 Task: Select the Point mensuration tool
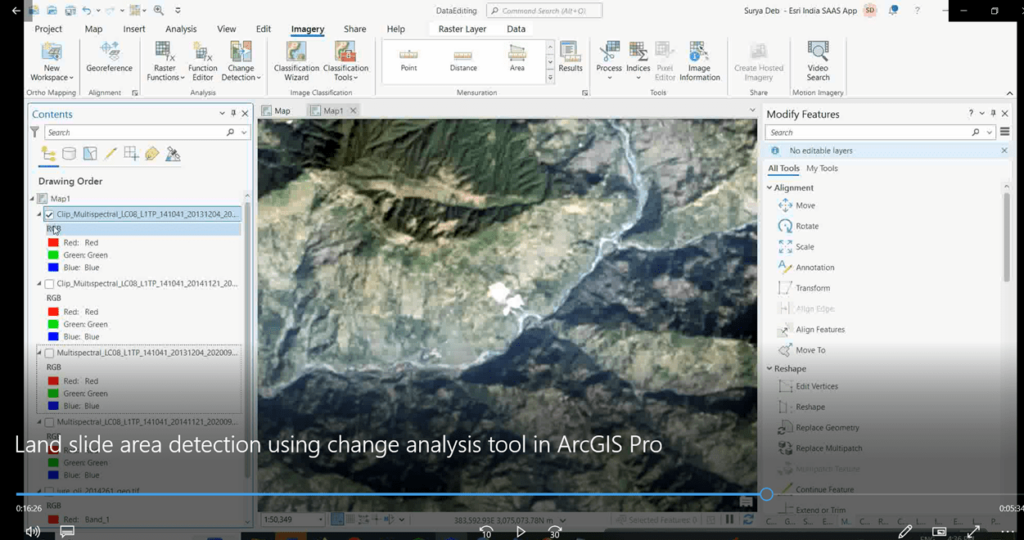point(409,59)
